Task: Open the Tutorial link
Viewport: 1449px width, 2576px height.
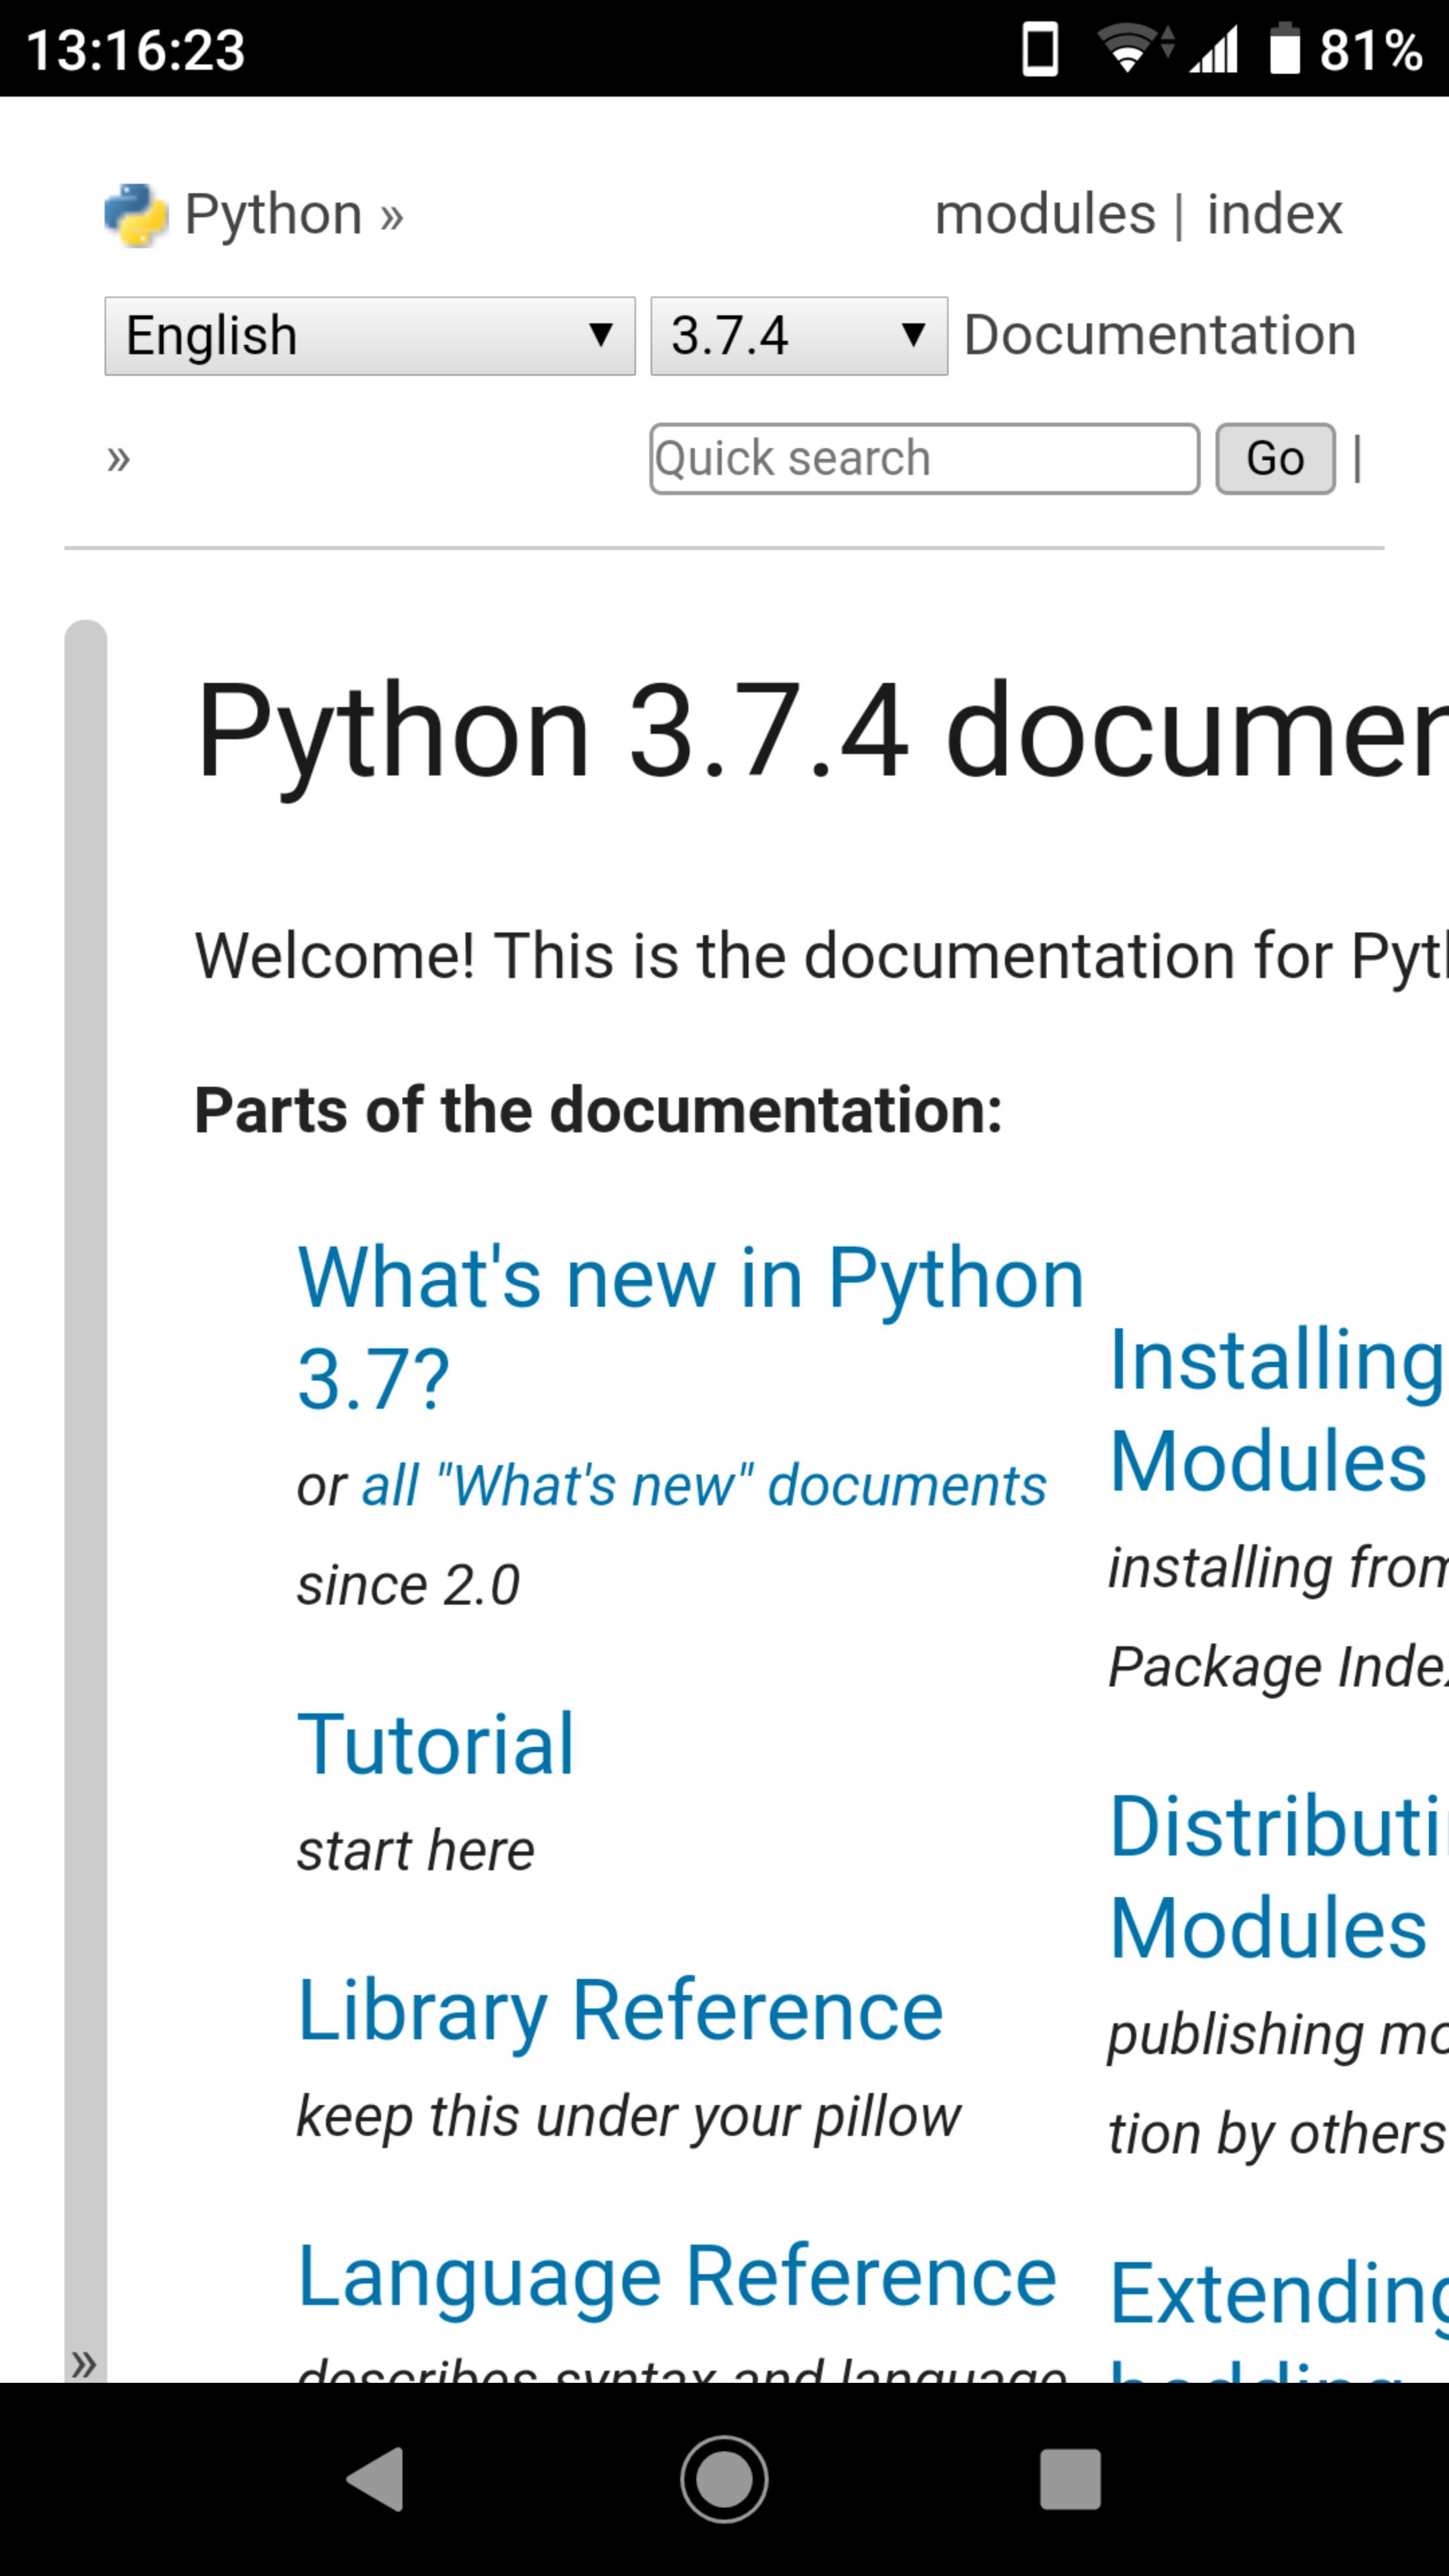Action: tap(436, 1744)
